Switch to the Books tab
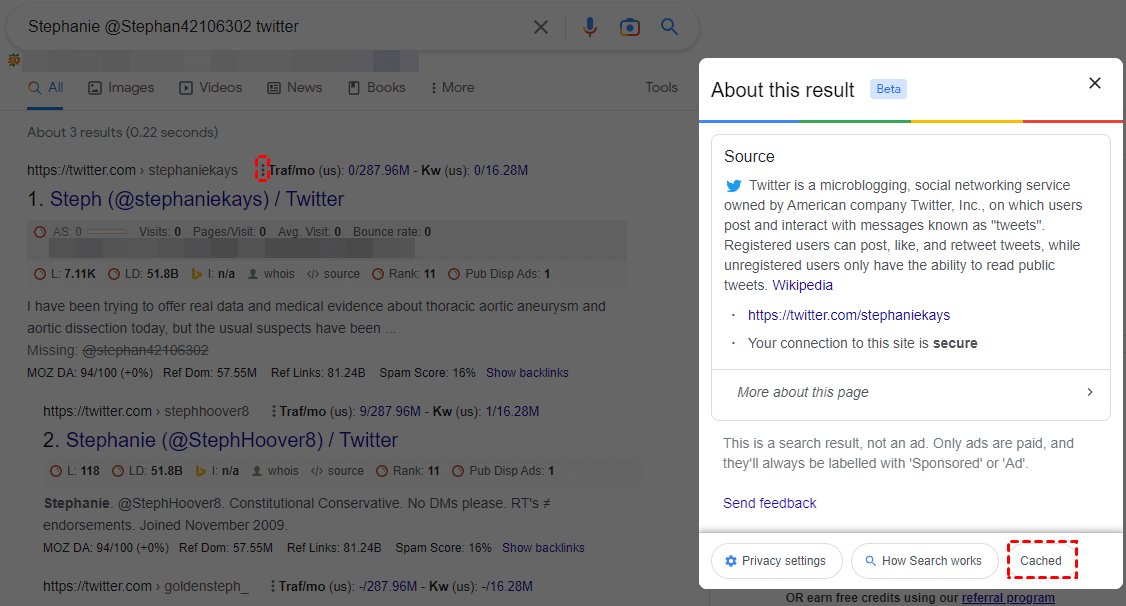The width and height of the screenshot is (1126, 606). click(377, 88)
